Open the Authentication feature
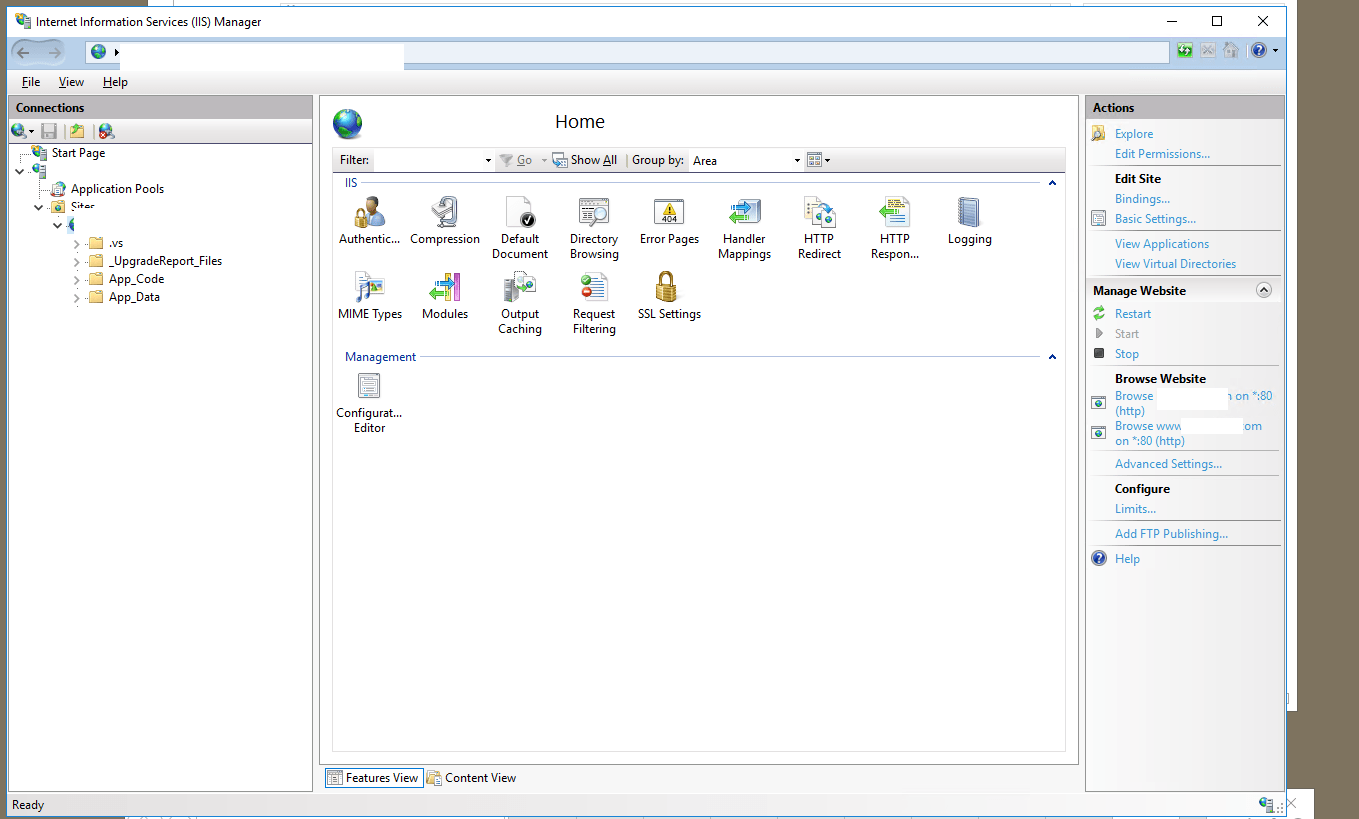This screenshot has height=819, width=1359. 369,220
